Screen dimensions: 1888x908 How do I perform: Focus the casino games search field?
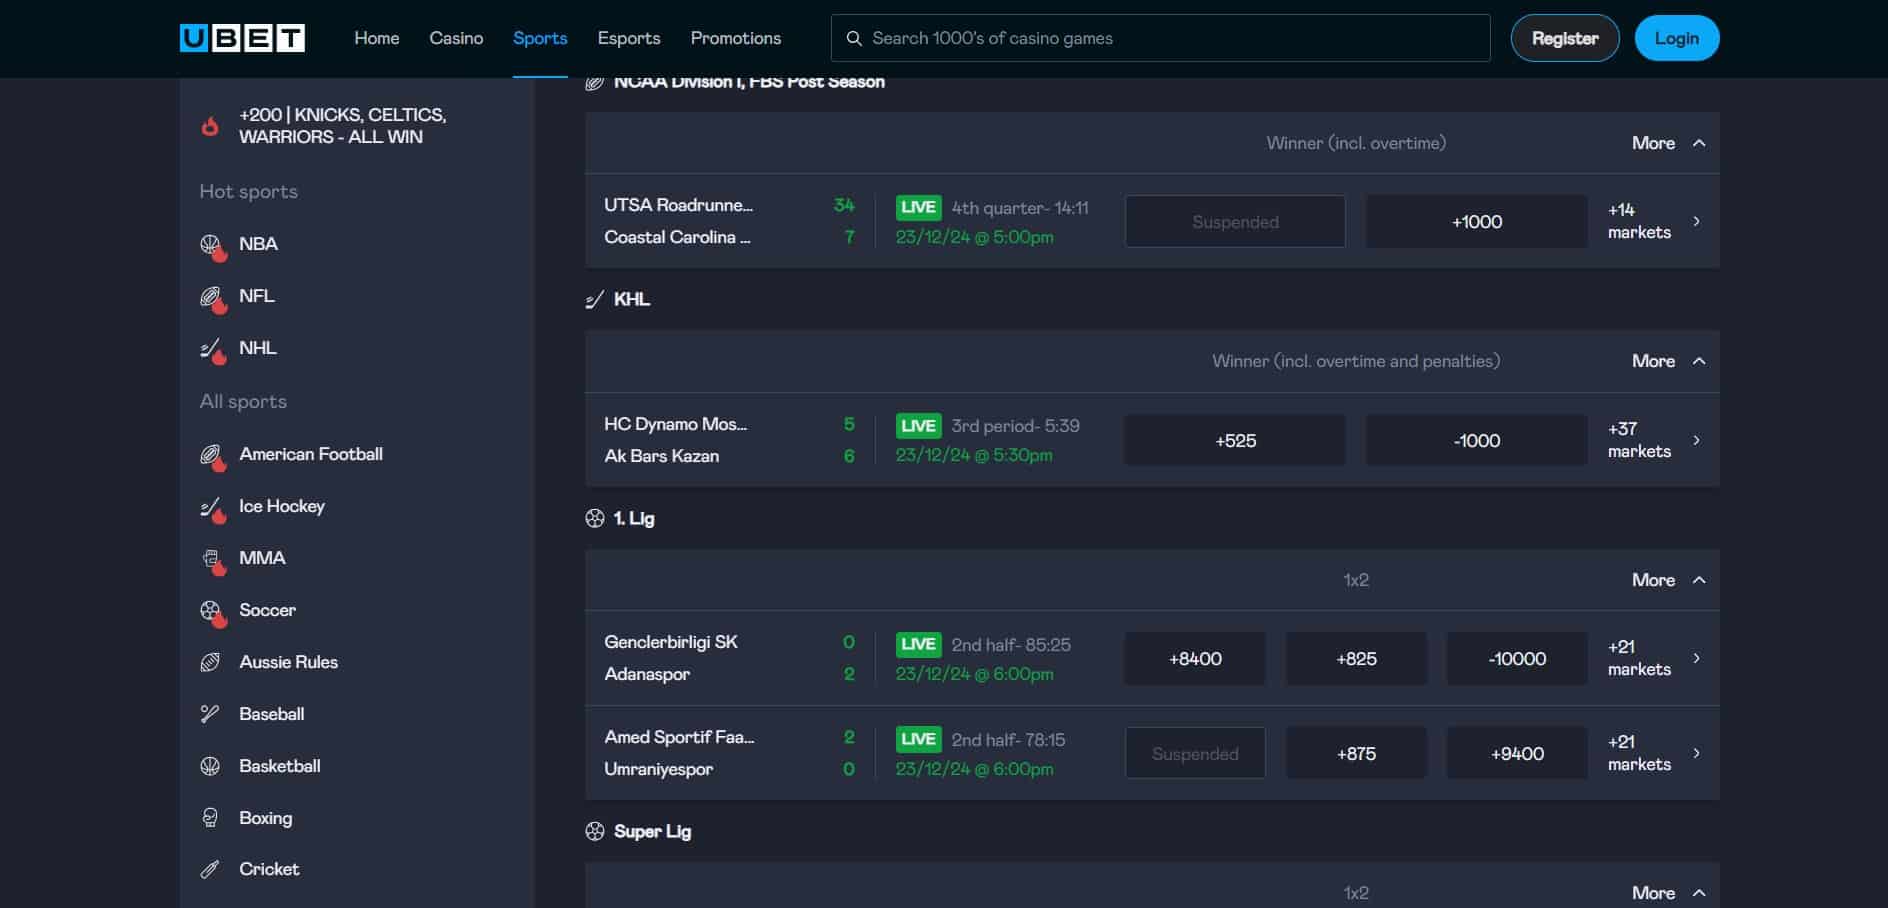point(1160,38)
